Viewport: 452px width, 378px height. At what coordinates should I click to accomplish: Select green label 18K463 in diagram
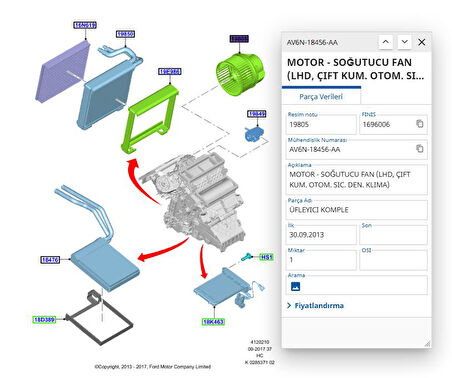[x=213, y=322]
